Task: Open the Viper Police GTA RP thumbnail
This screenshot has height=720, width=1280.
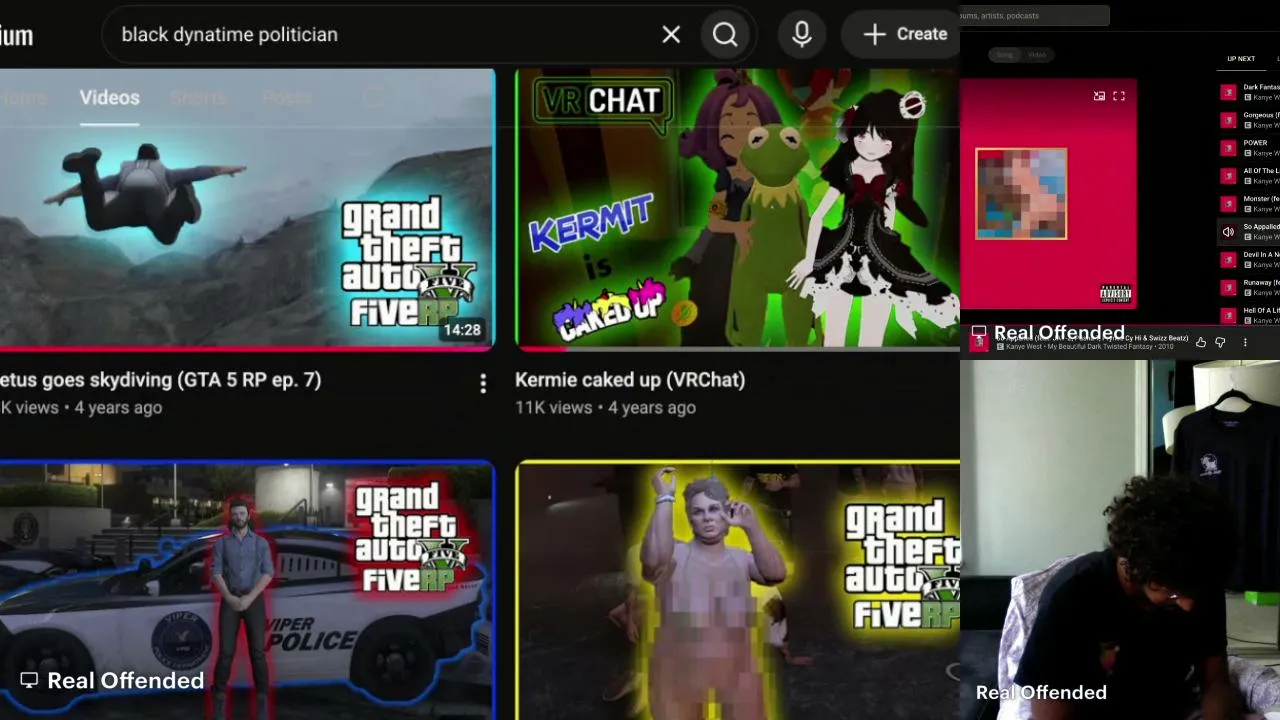Action: pos(247,590)
